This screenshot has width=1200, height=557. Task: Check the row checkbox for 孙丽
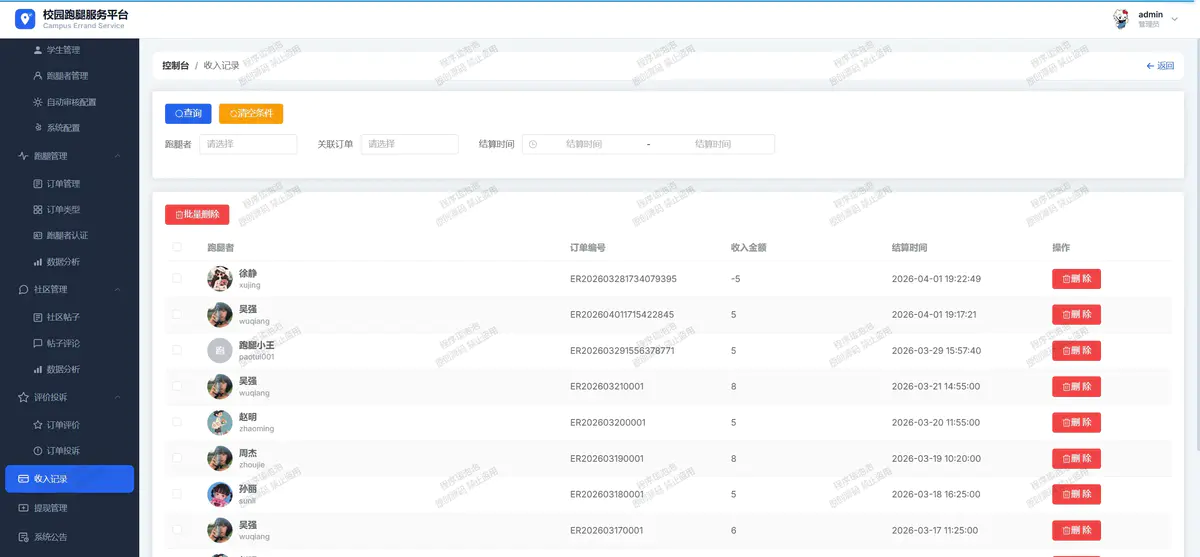177,494
